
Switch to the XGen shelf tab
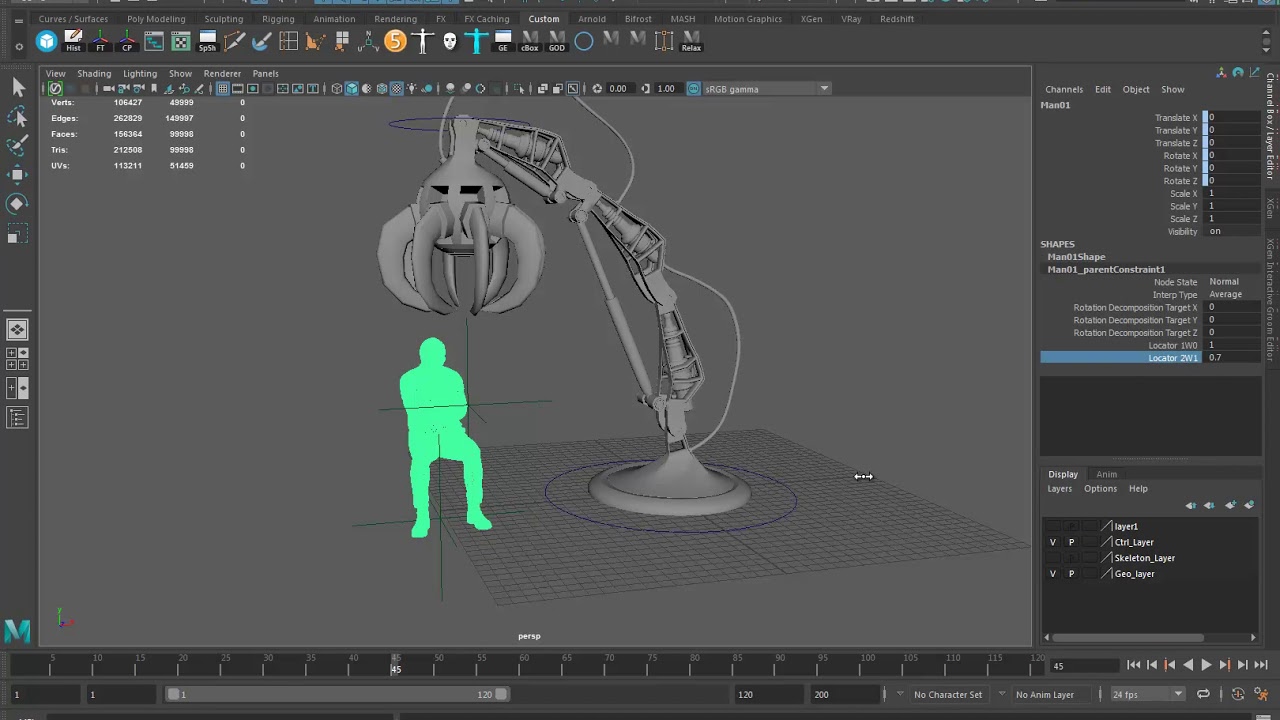811,18
